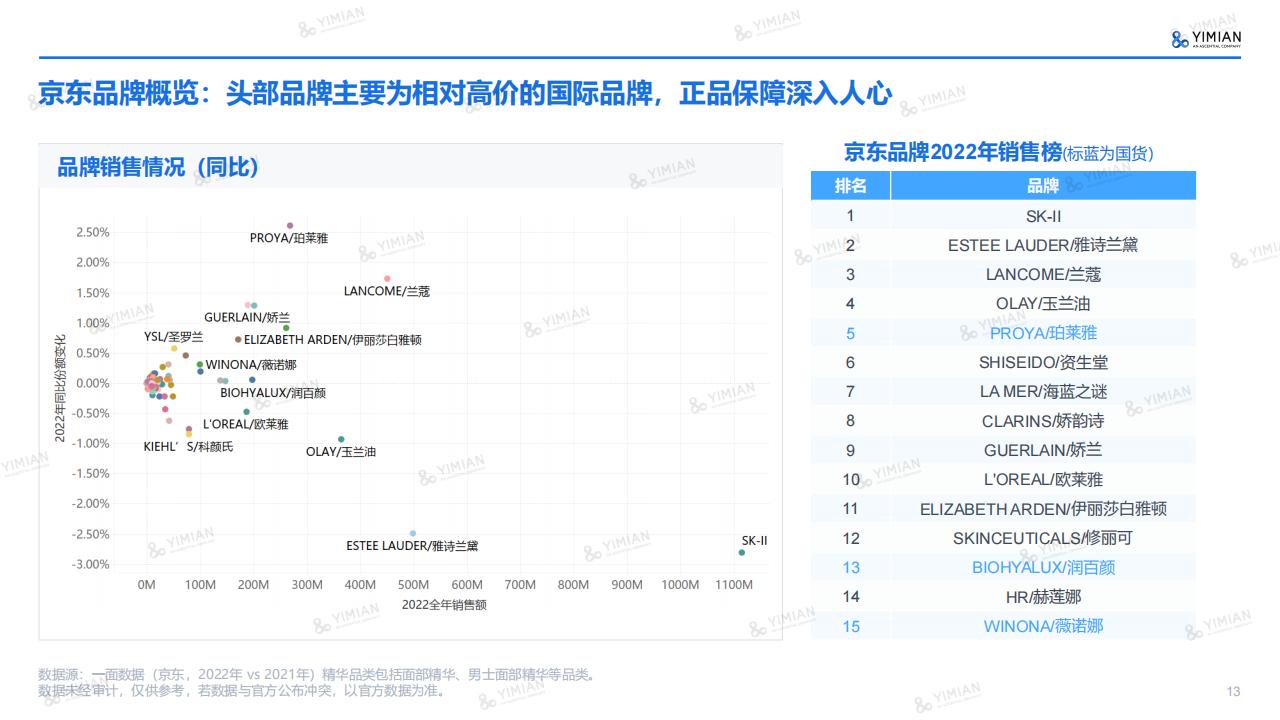The height and width of the screenshot is (720, 1280).
Task: Click the KIEHL'S/科颜氏 chart label
Action: point(188,446)
